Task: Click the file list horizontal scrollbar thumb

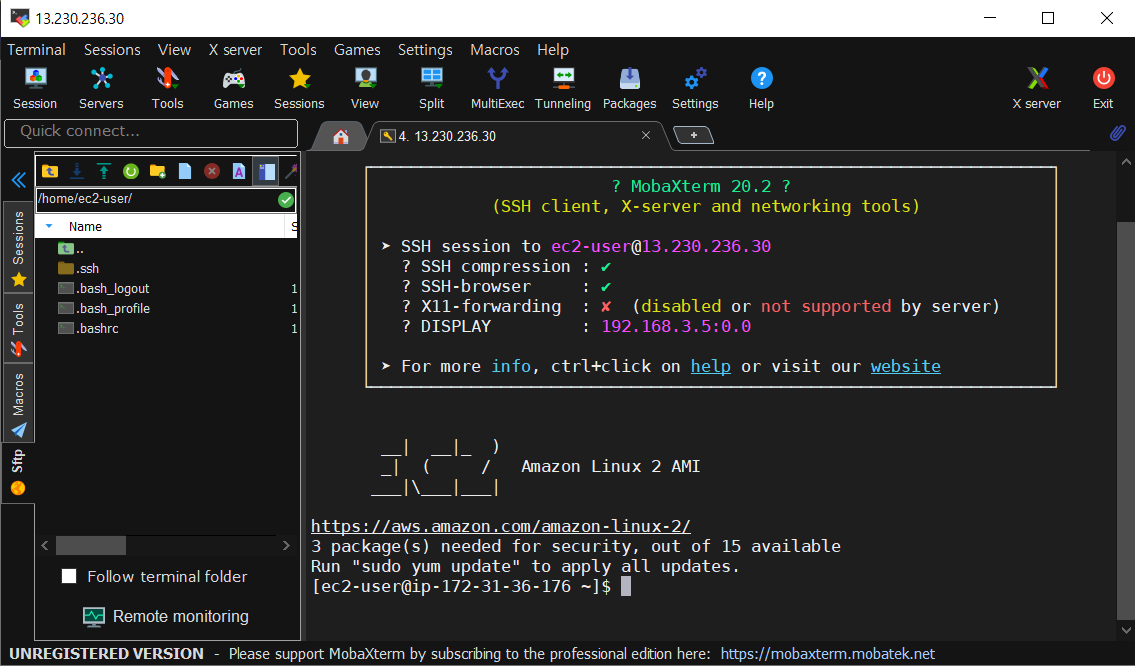Action: click(90, 545)
